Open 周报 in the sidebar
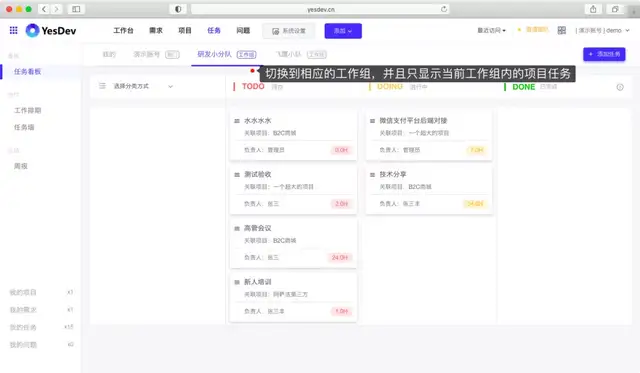Image resolution: width=640 pixels, height=373 pixels. (x=21, y=166)
